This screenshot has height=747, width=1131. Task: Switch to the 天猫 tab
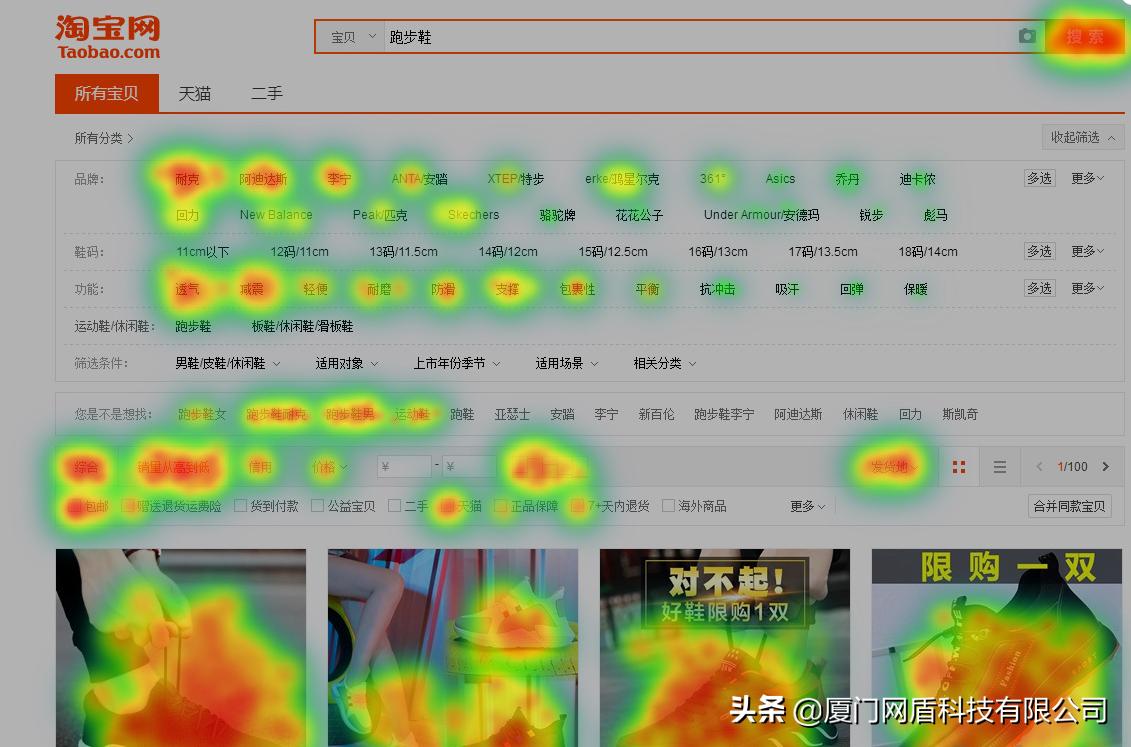click(x=194, y=93)
